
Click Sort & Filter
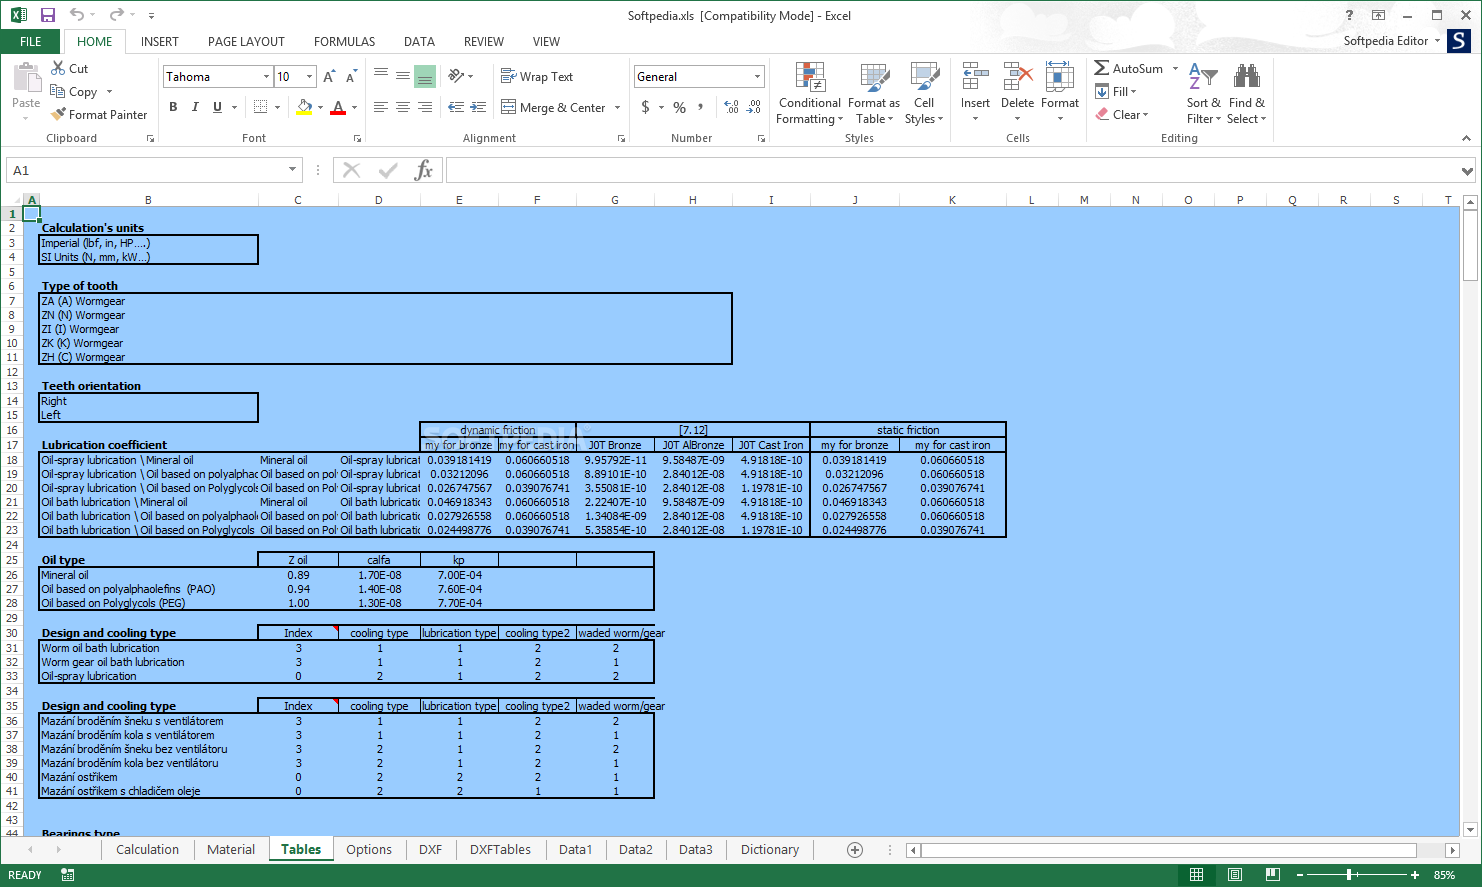(x=1203, y=93)
